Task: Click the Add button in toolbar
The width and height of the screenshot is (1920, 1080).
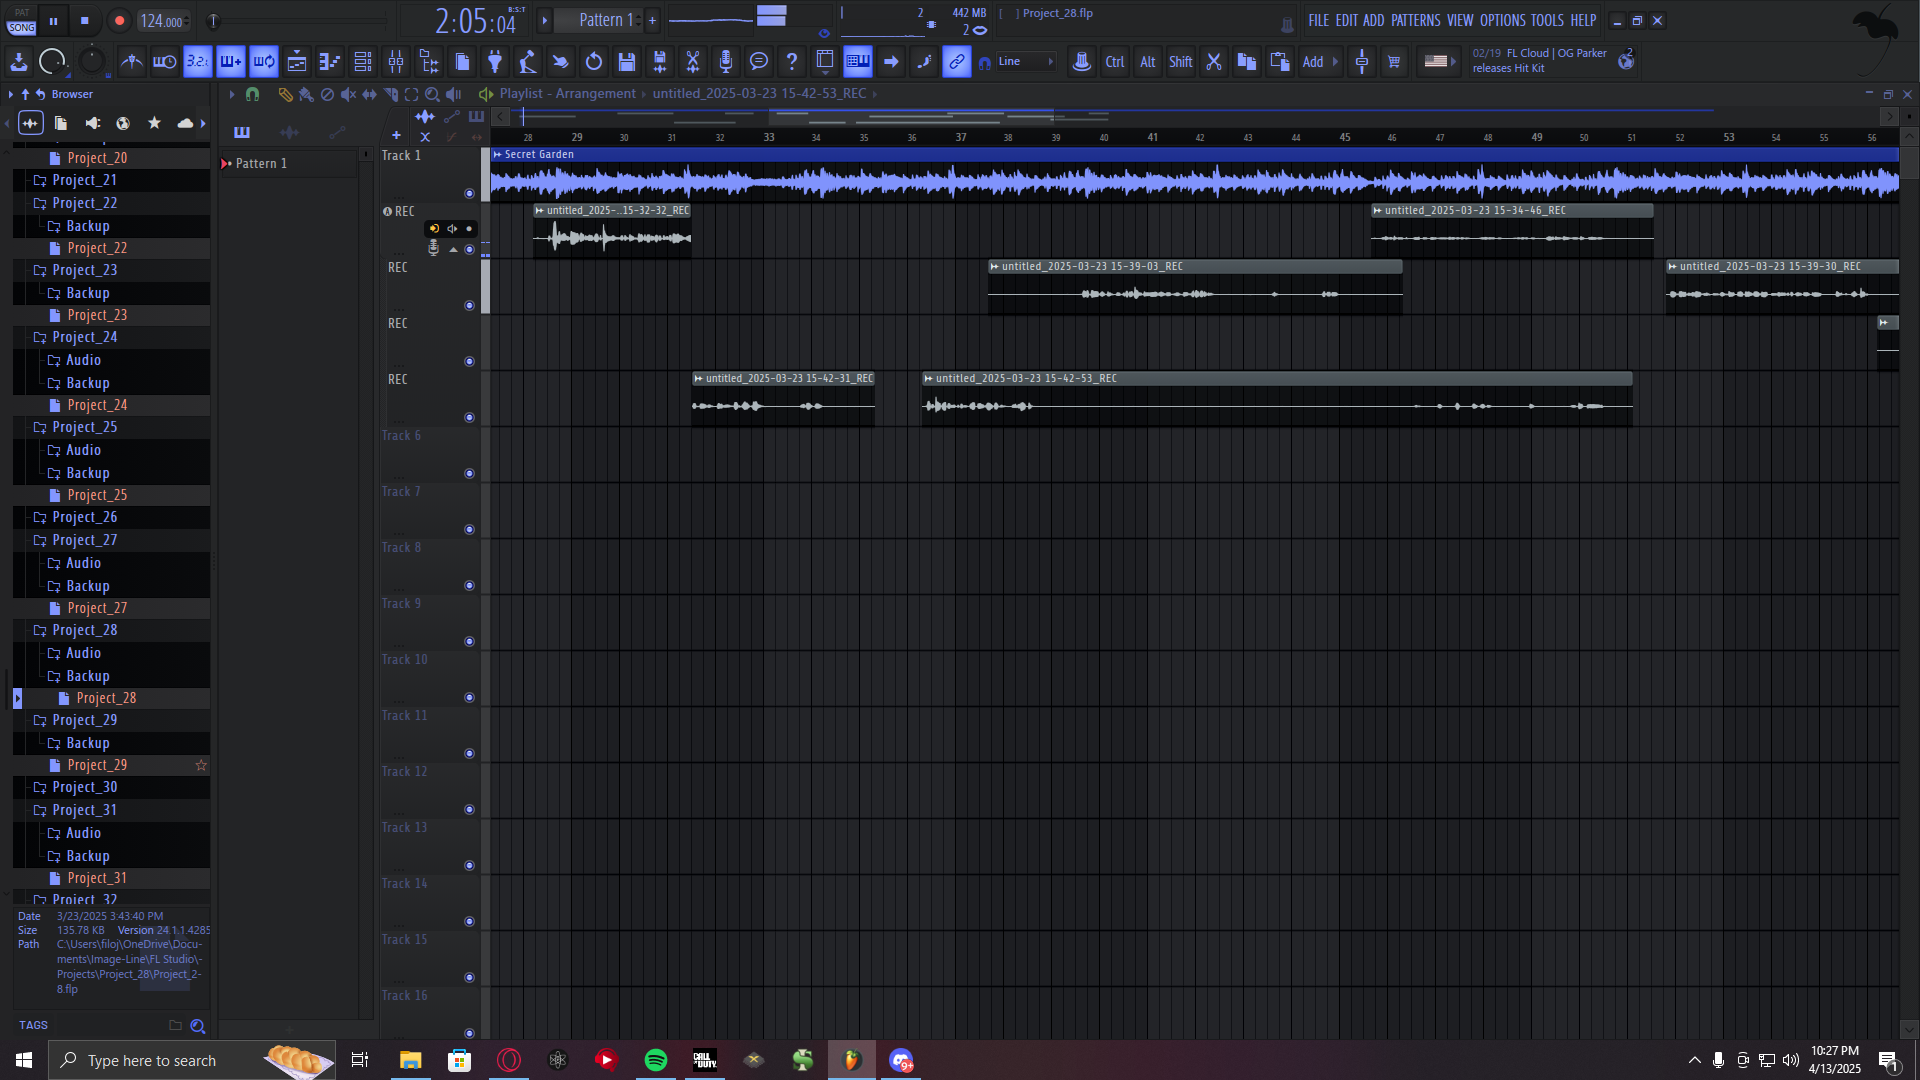Action: coord(1312,62)
